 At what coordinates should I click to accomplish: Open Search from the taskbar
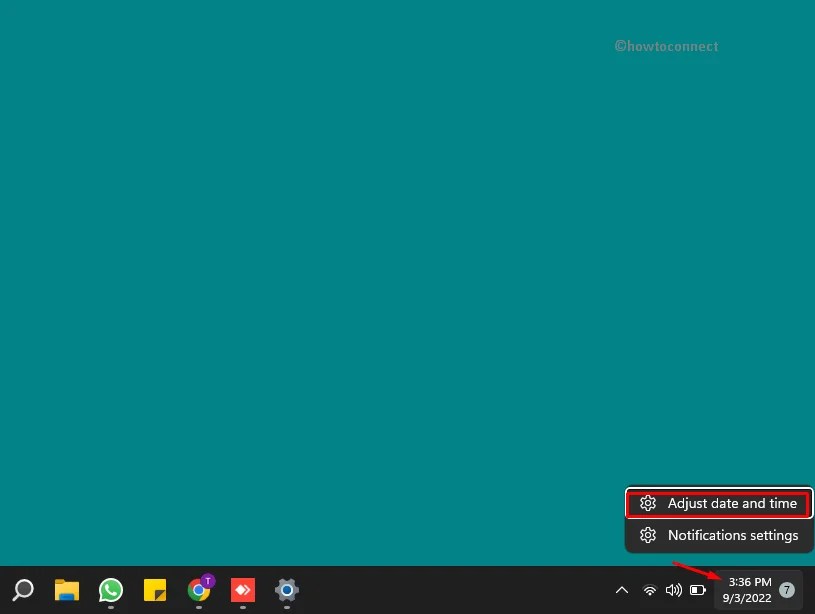[x=22, y=590]
